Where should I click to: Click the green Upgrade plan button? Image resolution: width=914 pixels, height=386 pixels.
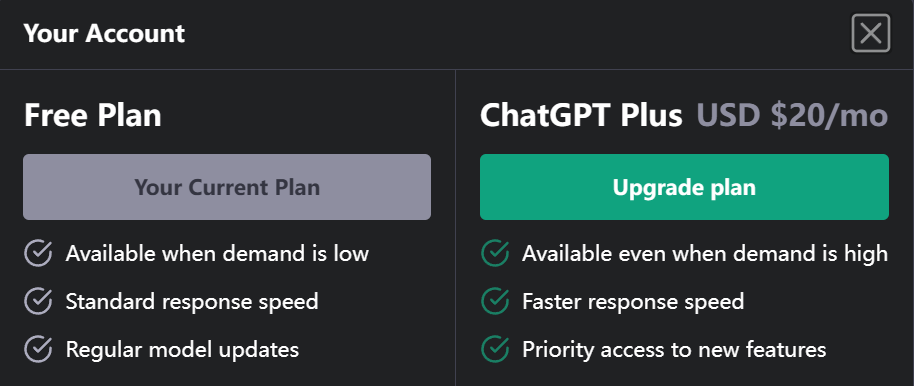(x=684, y=187)
